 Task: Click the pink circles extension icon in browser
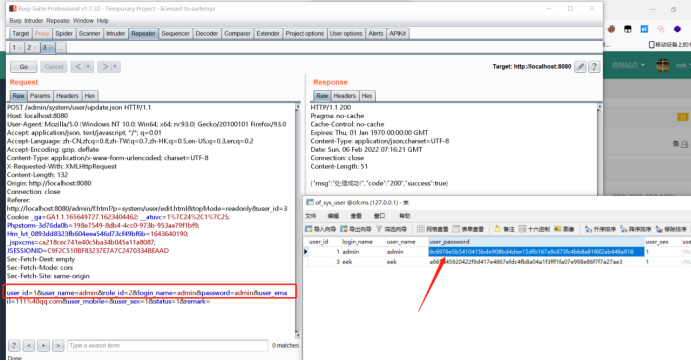point(660,29)
